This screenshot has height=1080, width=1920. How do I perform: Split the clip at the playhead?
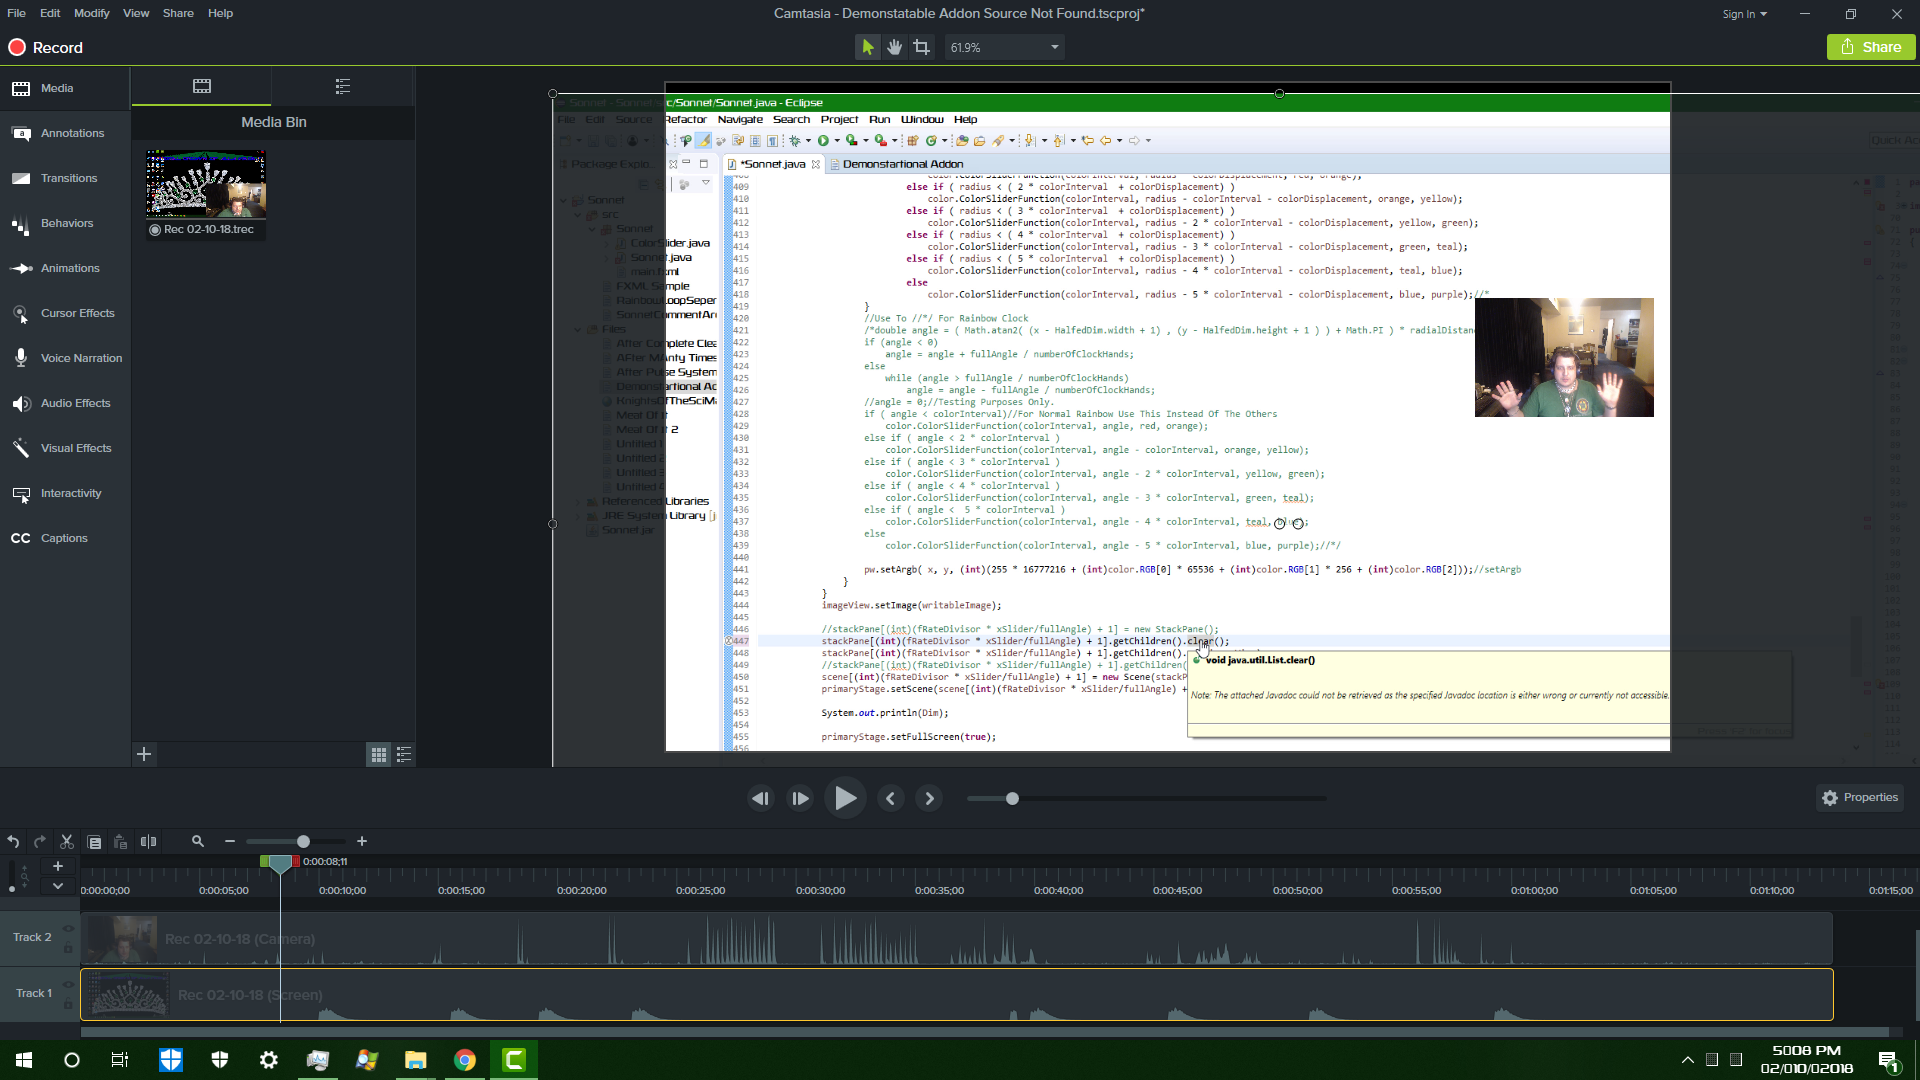pyautogui.click(x=148, y=842)
